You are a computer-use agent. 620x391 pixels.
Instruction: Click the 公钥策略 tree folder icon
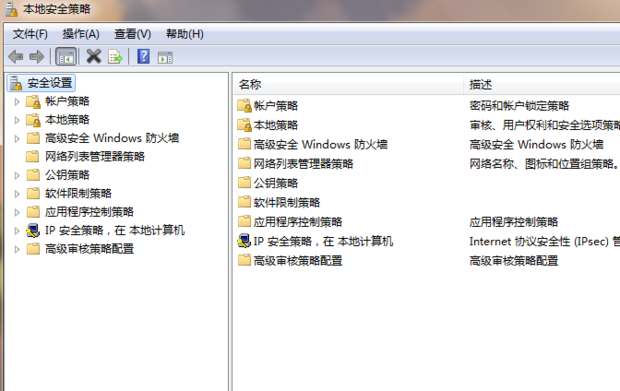[x=33, y=175]
